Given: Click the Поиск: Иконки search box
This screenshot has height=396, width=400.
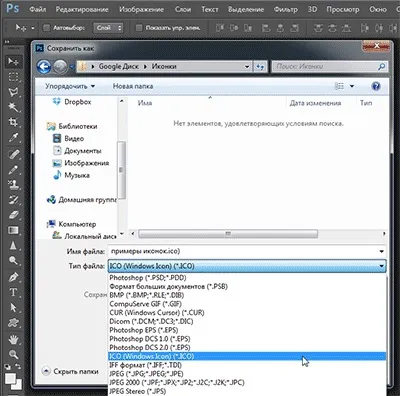Looking at the screenshot, I should point(330,67).
